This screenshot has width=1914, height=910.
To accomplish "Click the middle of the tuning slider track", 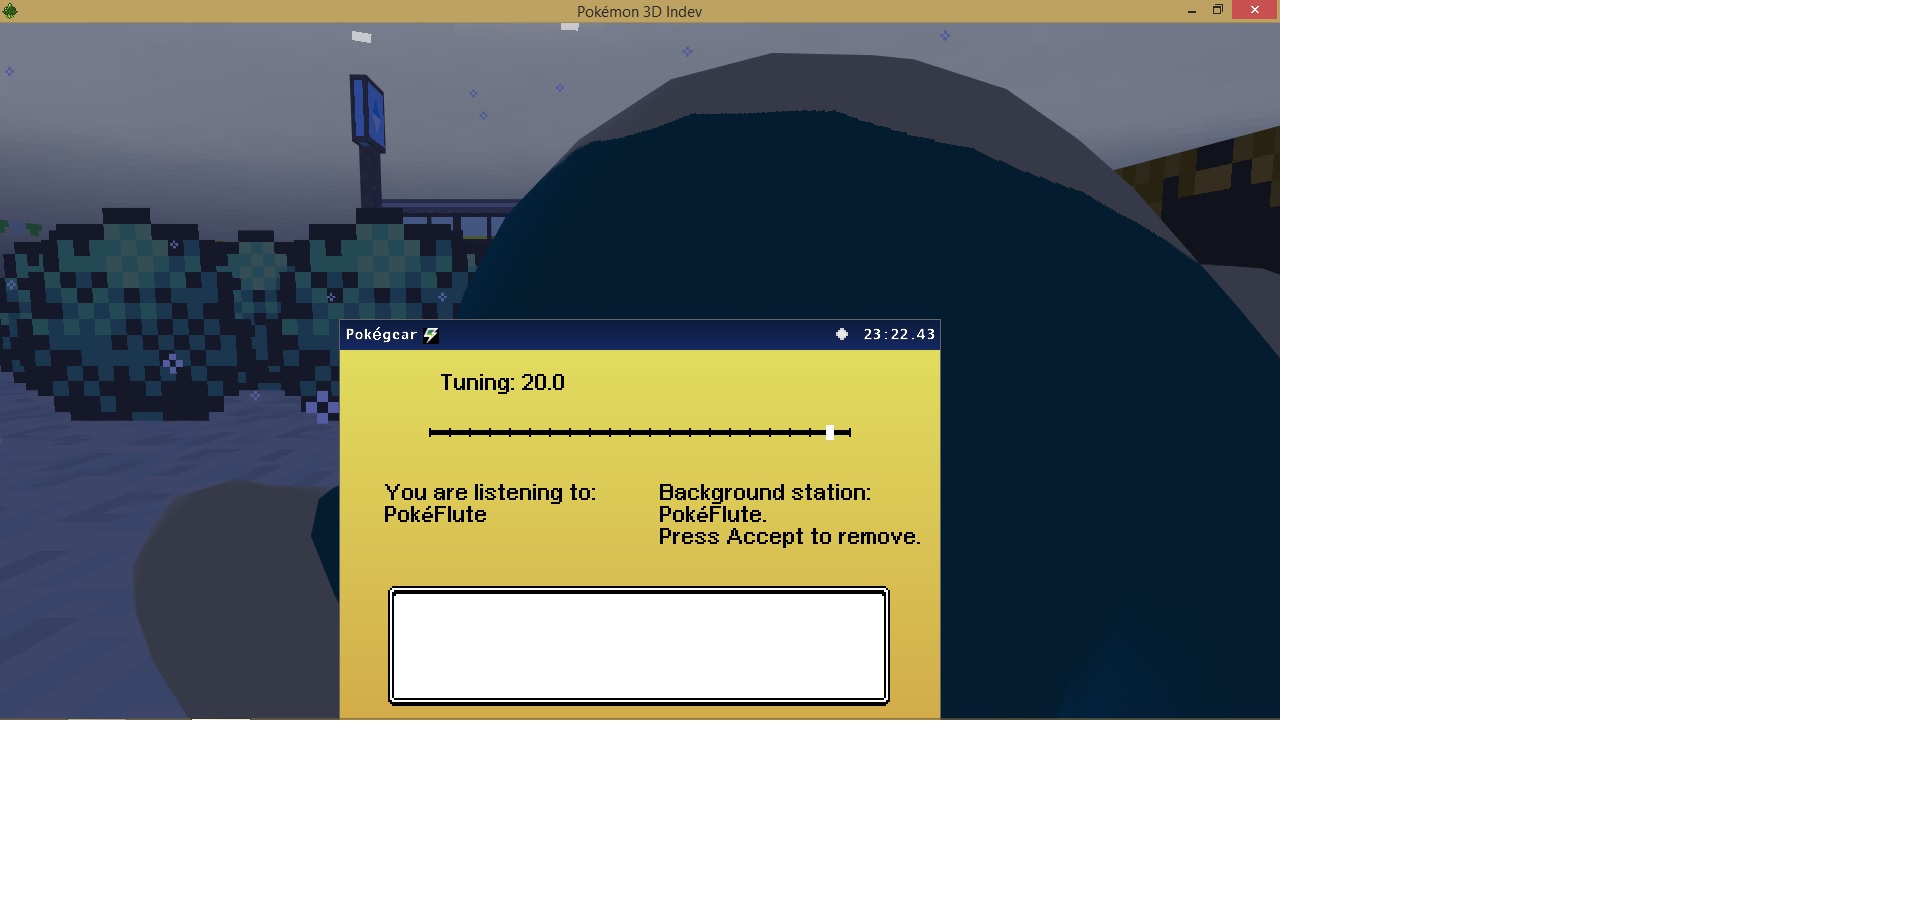I will click(640, 432).
